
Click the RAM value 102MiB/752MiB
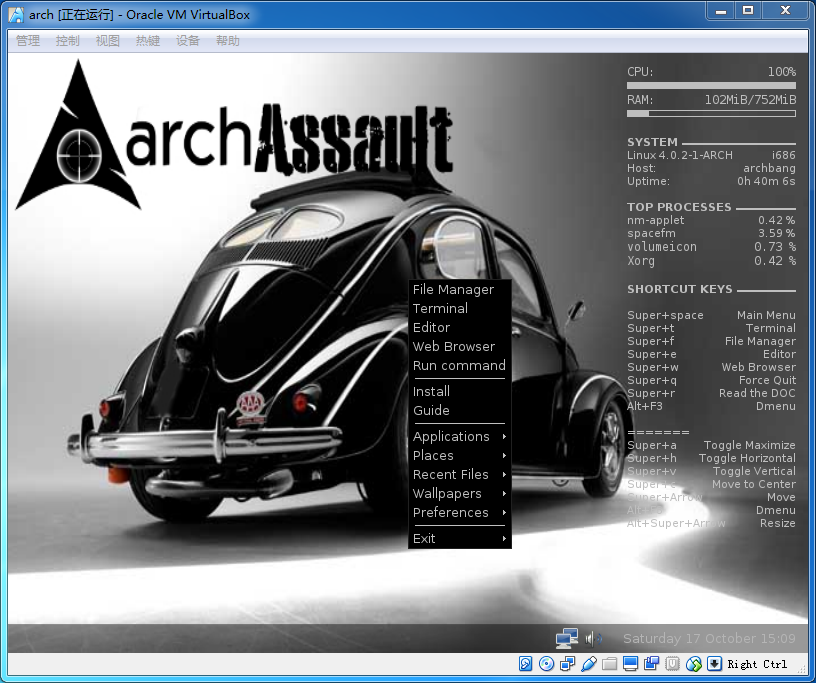750,99
